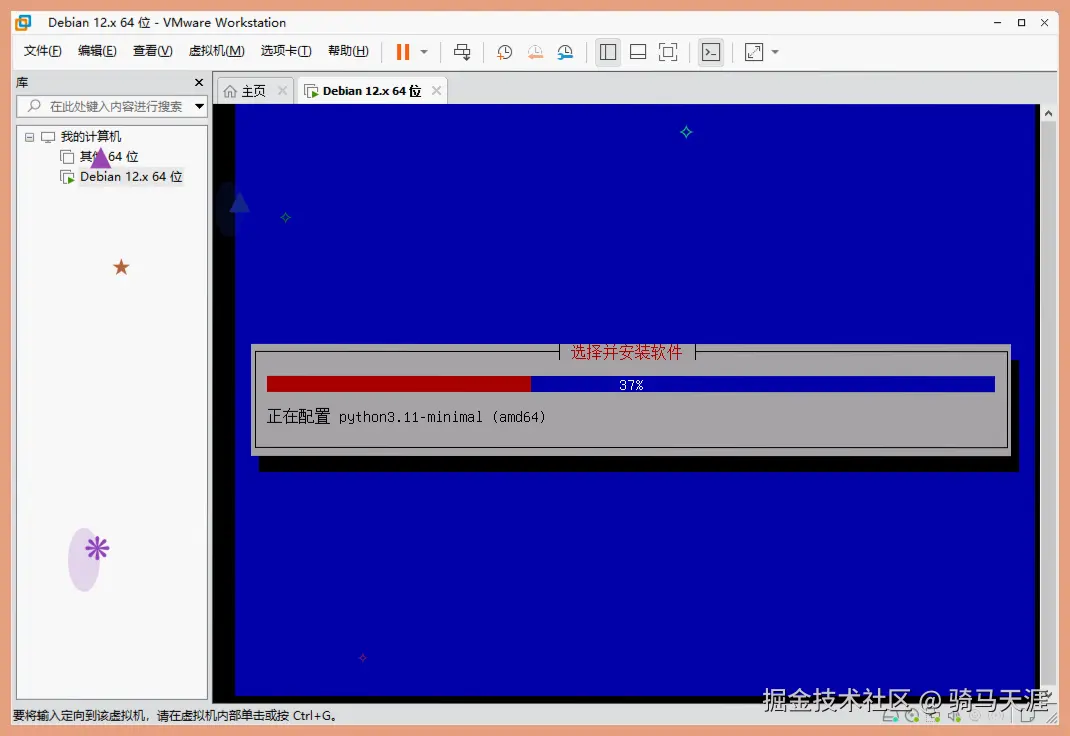Screen dimensions: 1070x736
Task: Click the search magnifier icon in library
Action: 34,106
